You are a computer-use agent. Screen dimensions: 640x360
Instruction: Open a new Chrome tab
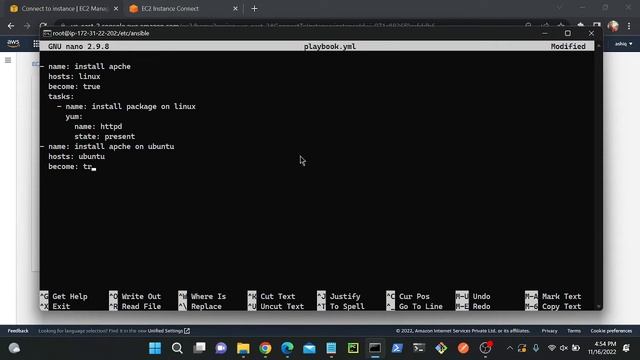coord(254,9)
